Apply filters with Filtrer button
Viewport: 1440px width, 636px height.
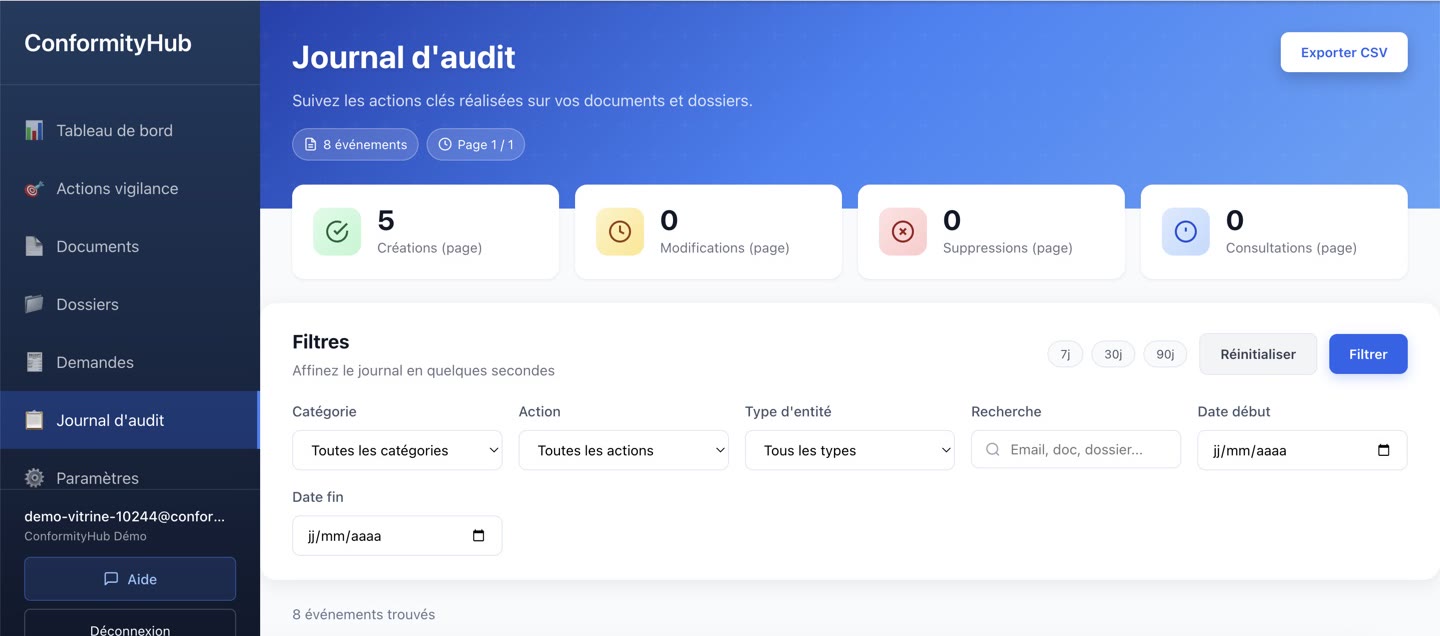coord(1368,354)
